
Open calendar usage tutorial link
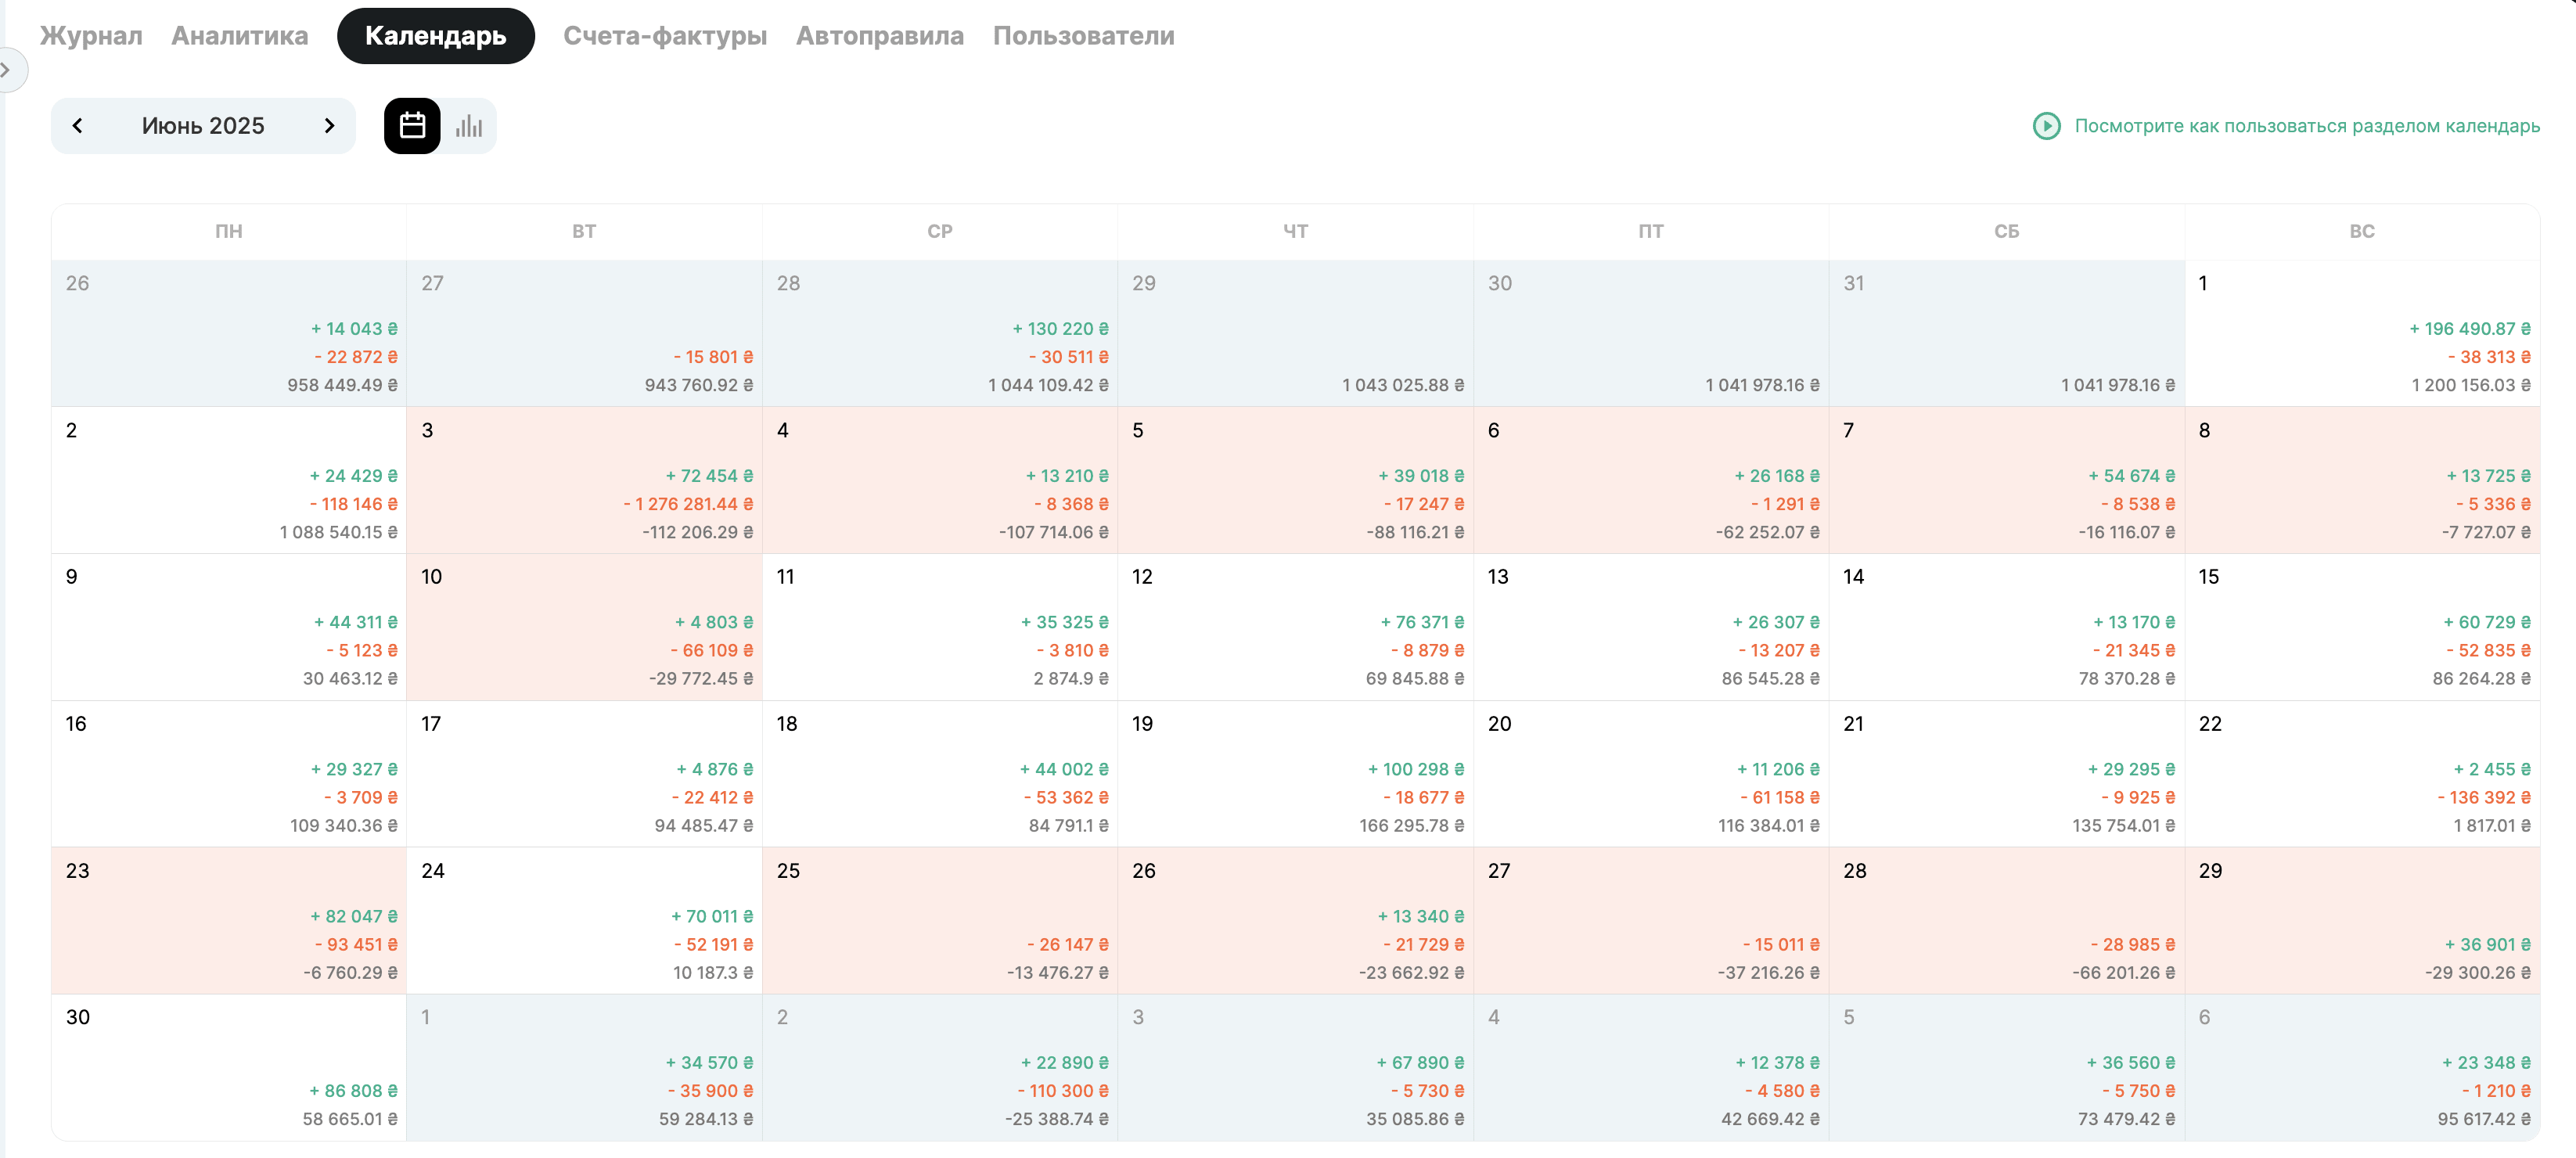pyautogui.click(x=2306, y=126)
